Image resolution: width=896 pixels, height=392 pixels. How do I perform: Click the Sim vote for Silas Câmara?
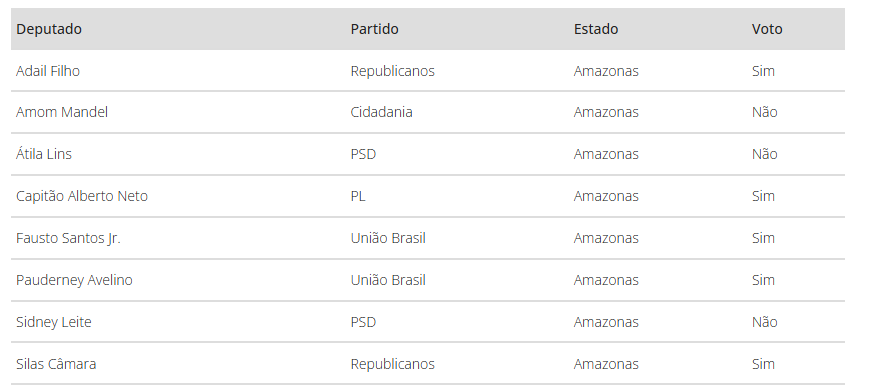click(763, 364)
